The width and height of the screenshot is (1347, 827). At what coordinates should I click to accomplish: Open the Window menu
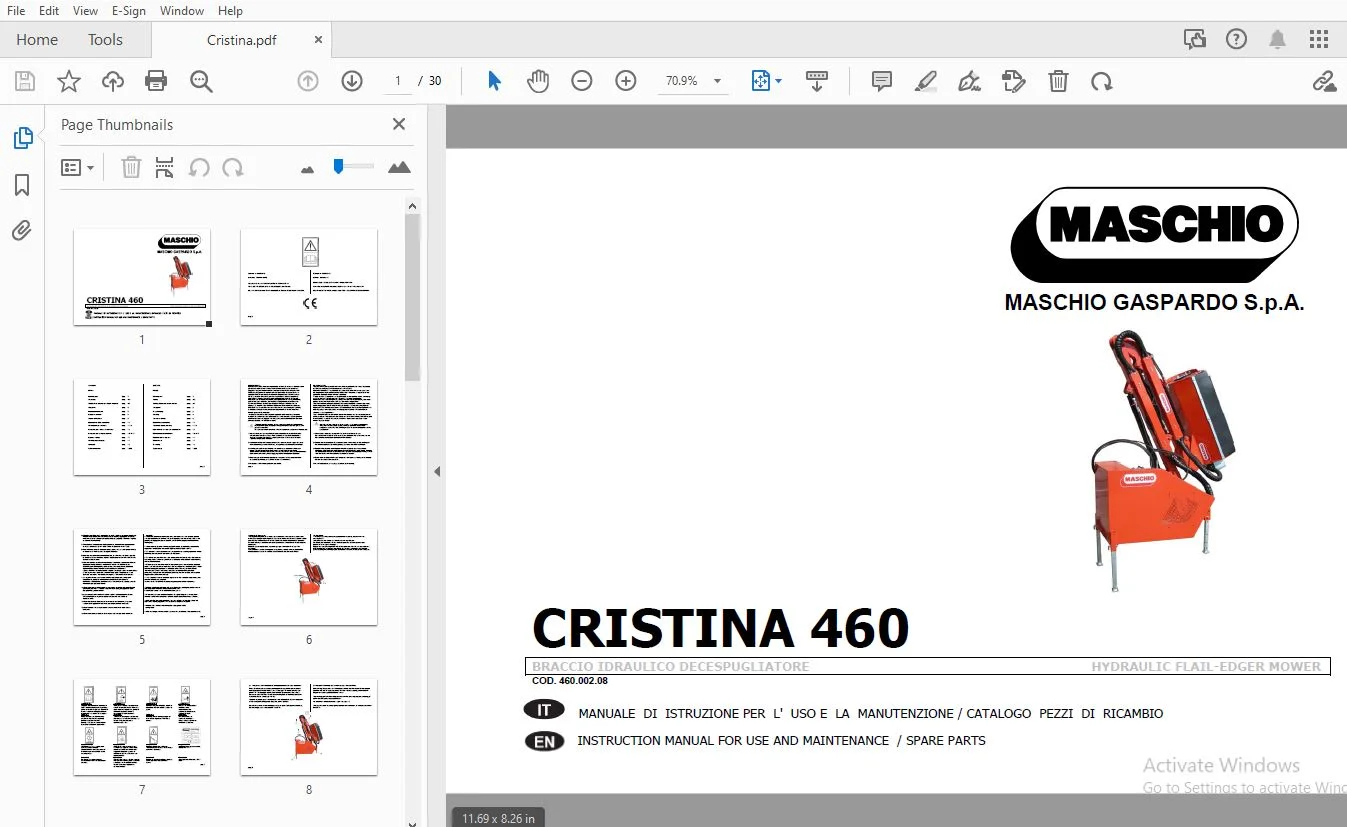[182, 11]
